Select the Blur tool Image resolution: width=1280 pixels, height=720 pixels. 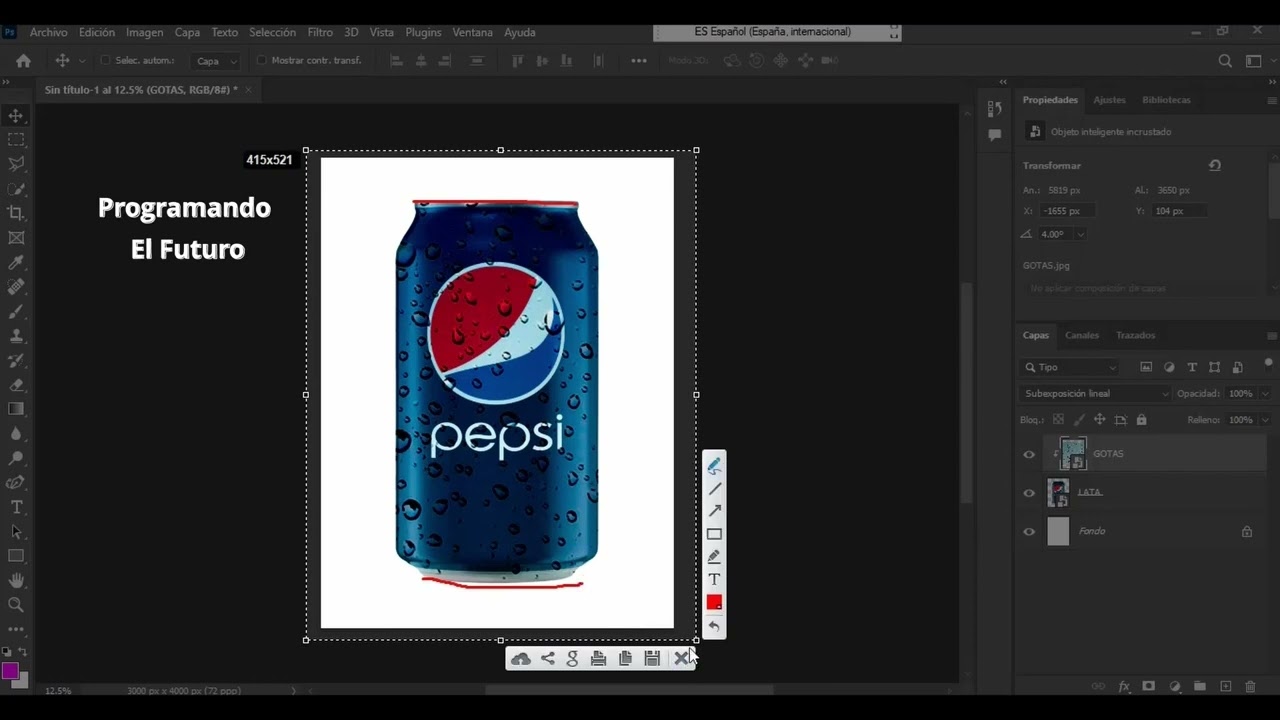16,434
